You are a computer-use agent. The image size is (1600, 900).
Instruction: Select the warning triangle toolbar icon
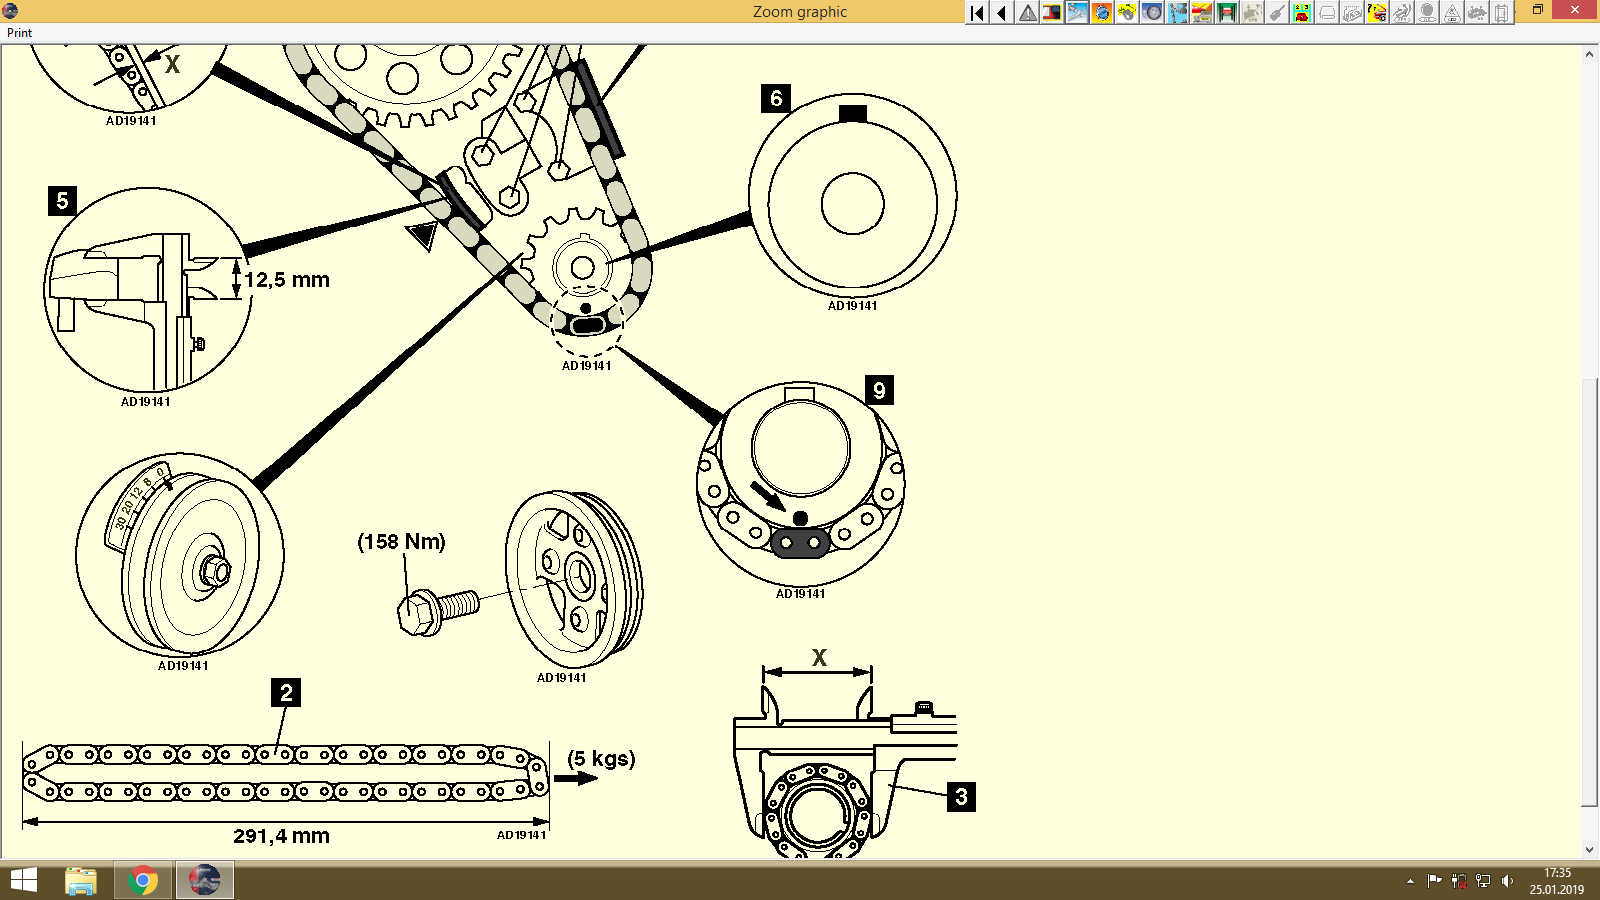tap(1027, 13)
